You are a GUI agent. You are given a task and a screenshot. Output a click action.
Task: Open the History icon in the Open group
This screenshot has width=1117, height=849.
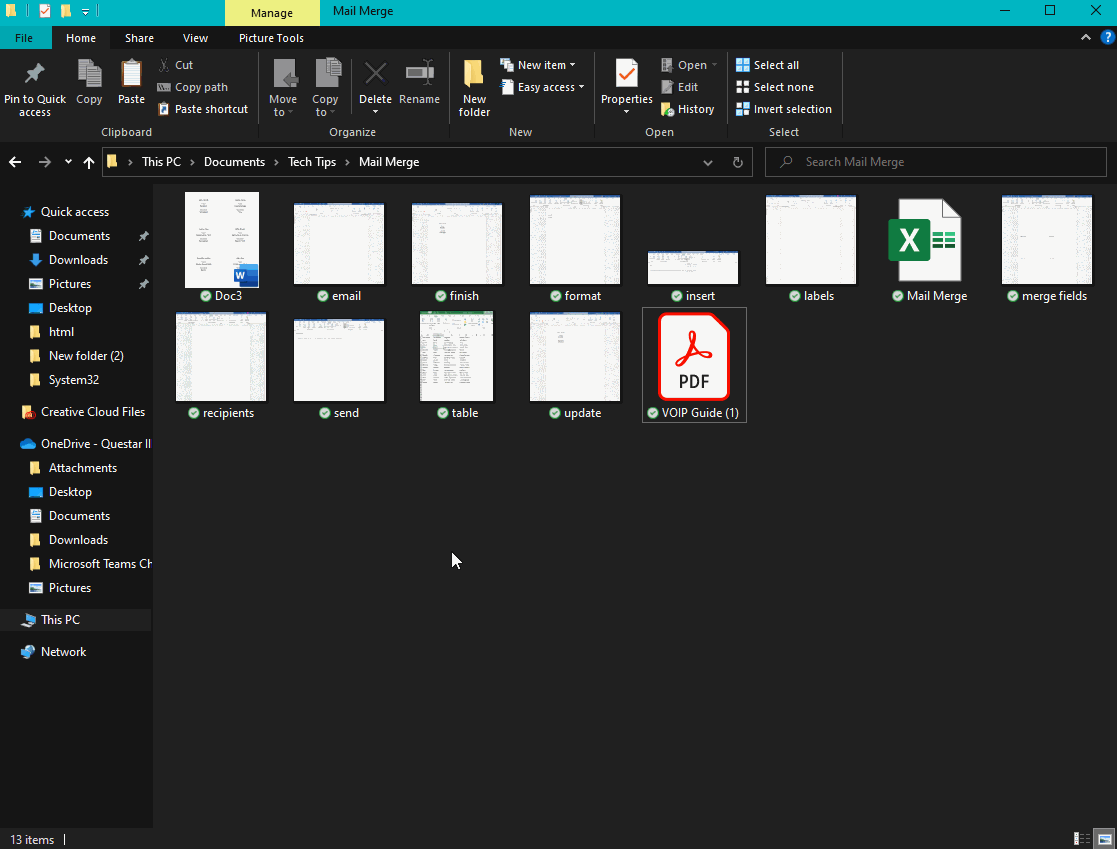tap(687, 109)
